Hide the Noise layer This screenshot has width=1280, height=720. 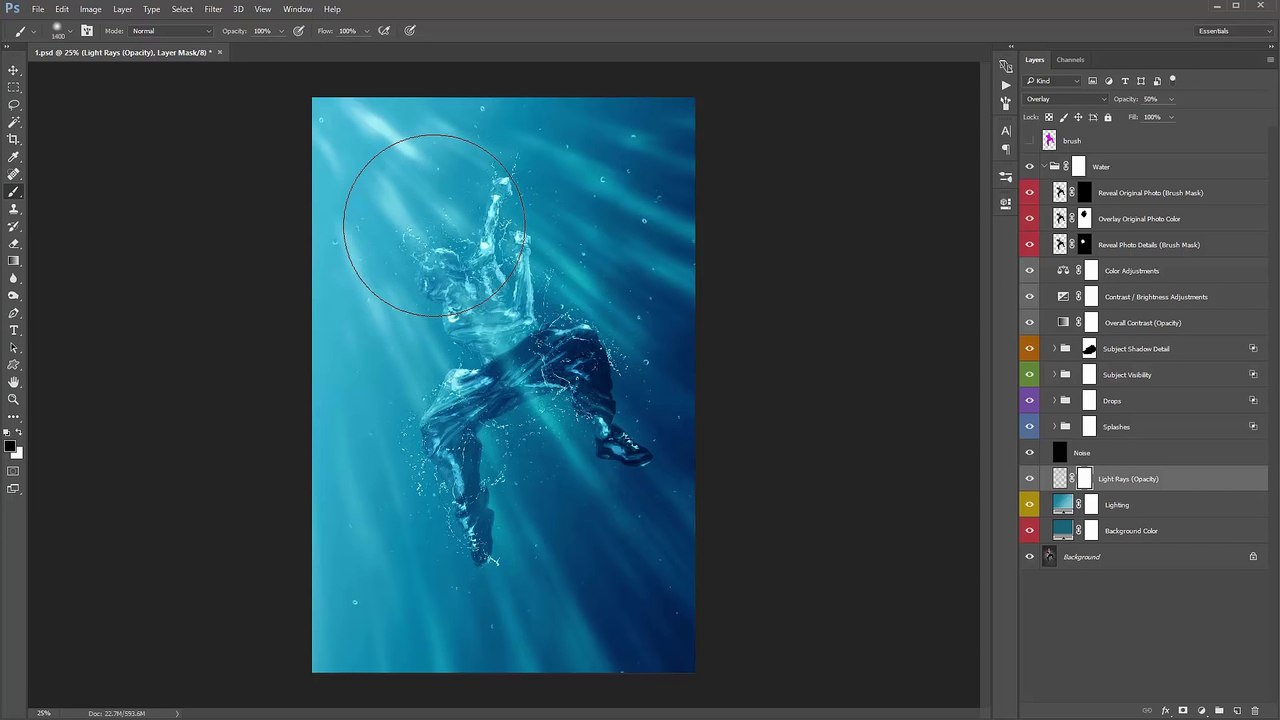click(1029, 453)
